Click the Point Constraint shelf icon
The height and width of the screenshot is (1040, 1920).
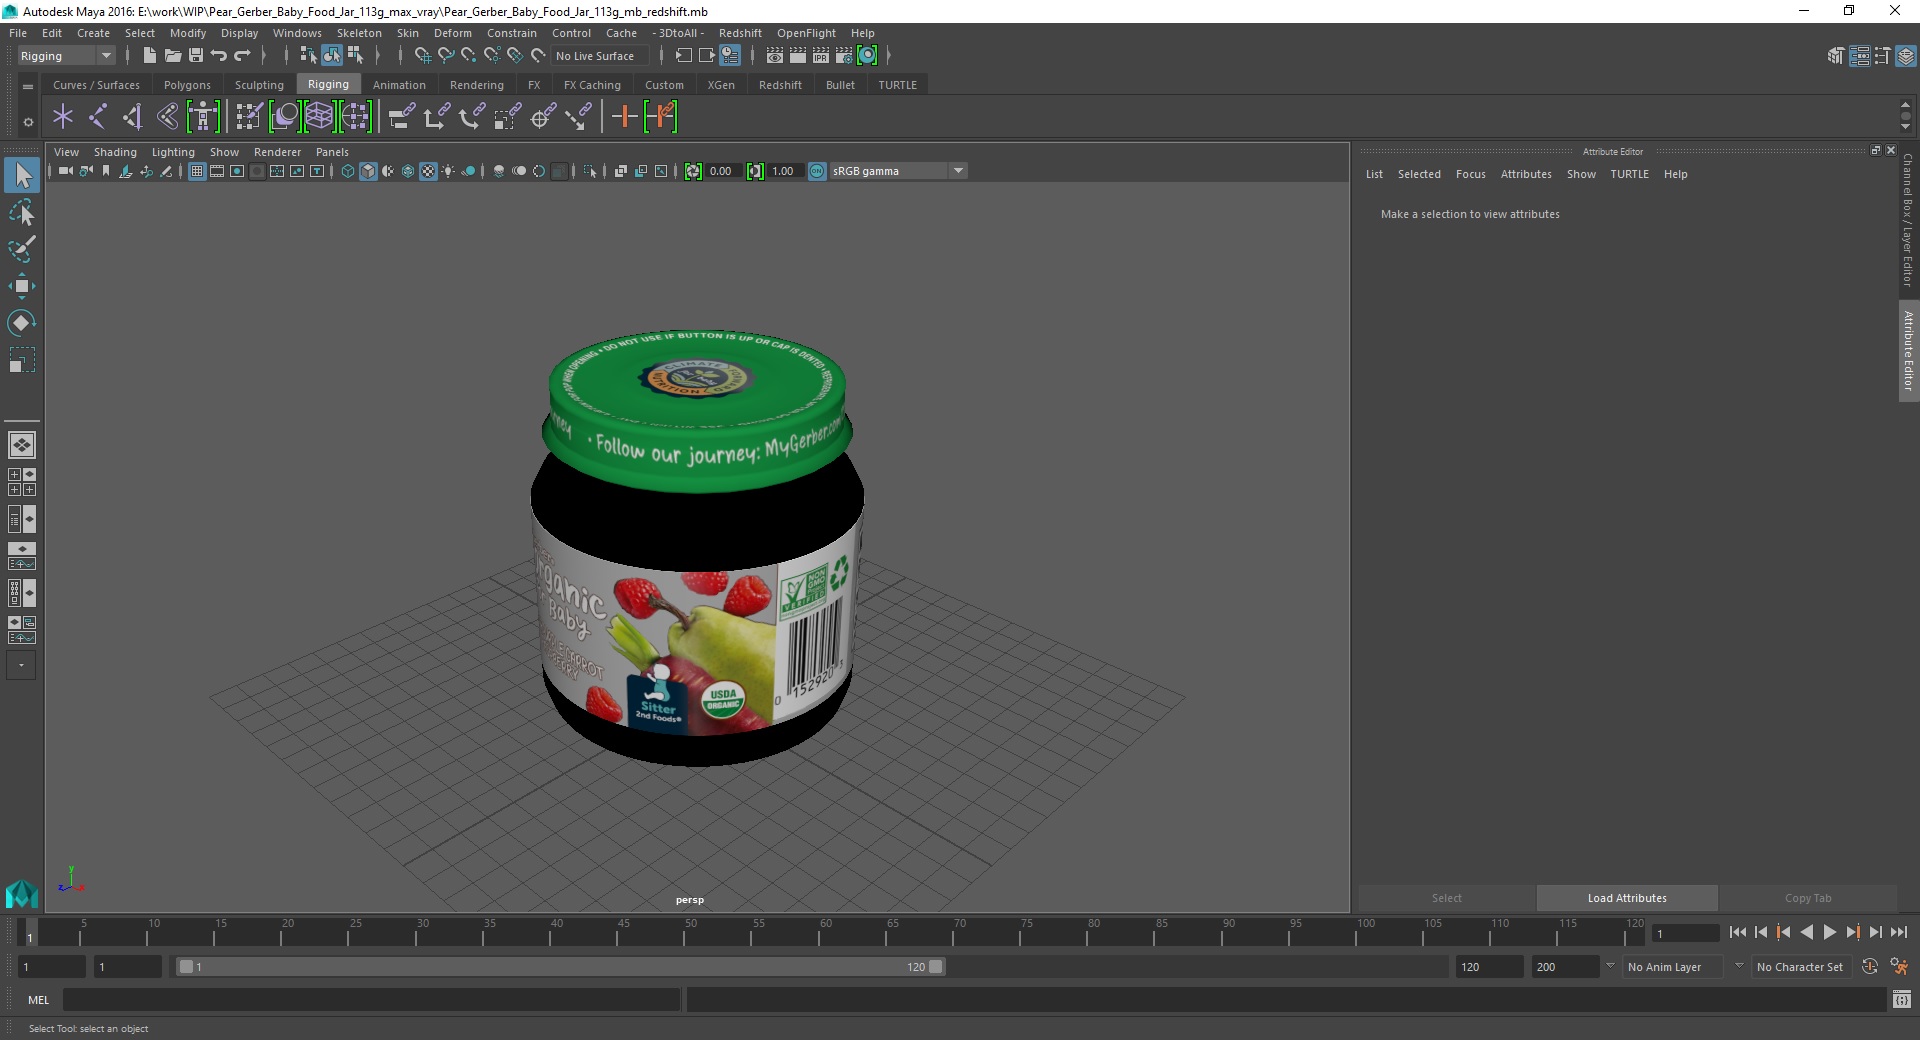click(x=437, y=117)
